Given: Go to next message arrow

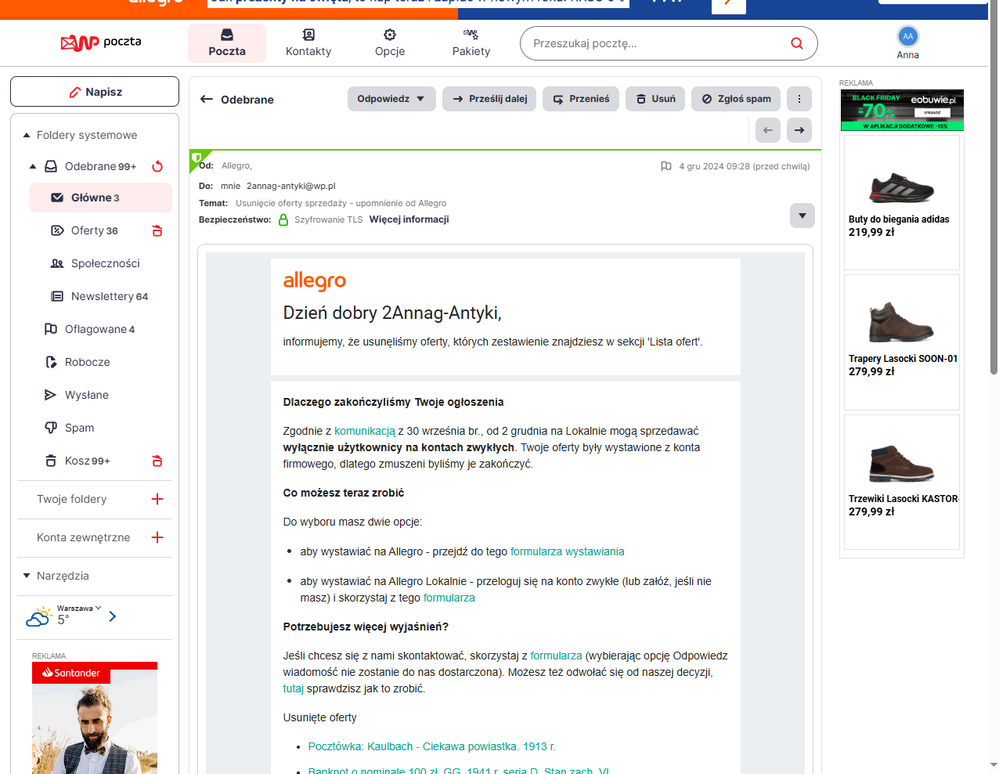Looking at the screenshot, I should pyautogui.click(x=799, y=130).
